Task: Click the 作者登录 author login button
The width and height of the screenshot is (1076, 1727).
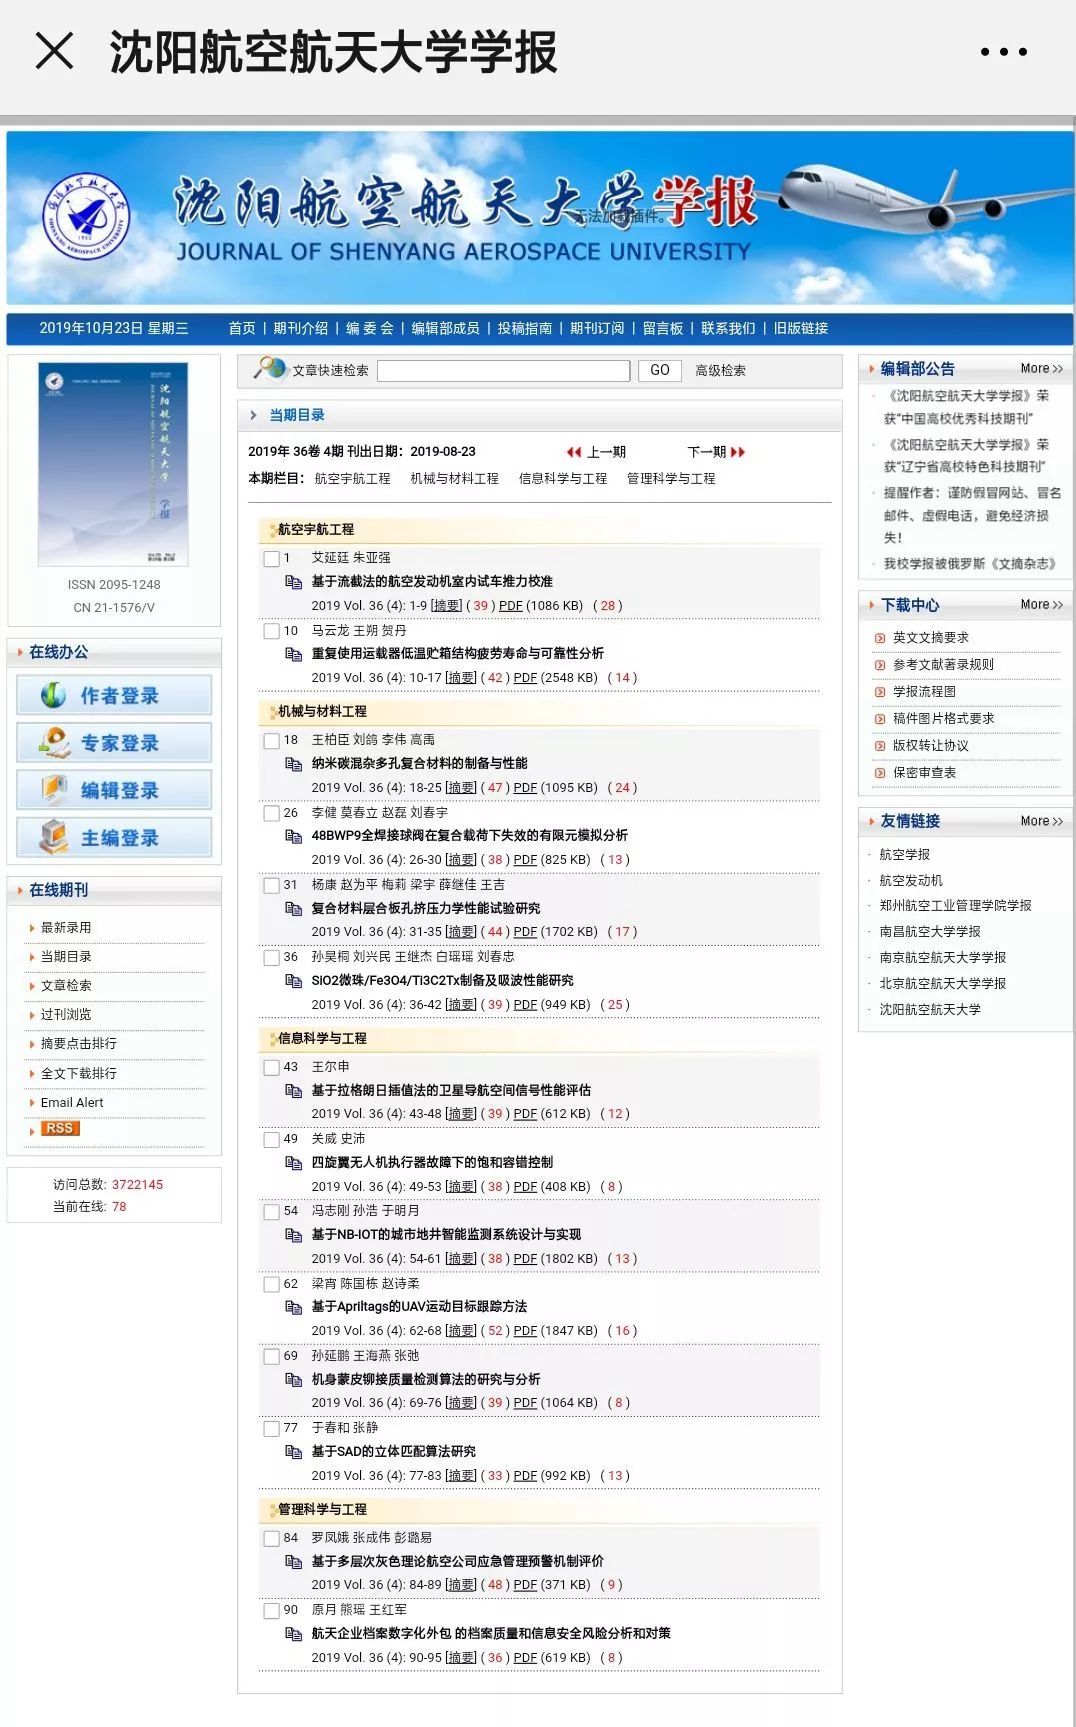Action: 114,695
